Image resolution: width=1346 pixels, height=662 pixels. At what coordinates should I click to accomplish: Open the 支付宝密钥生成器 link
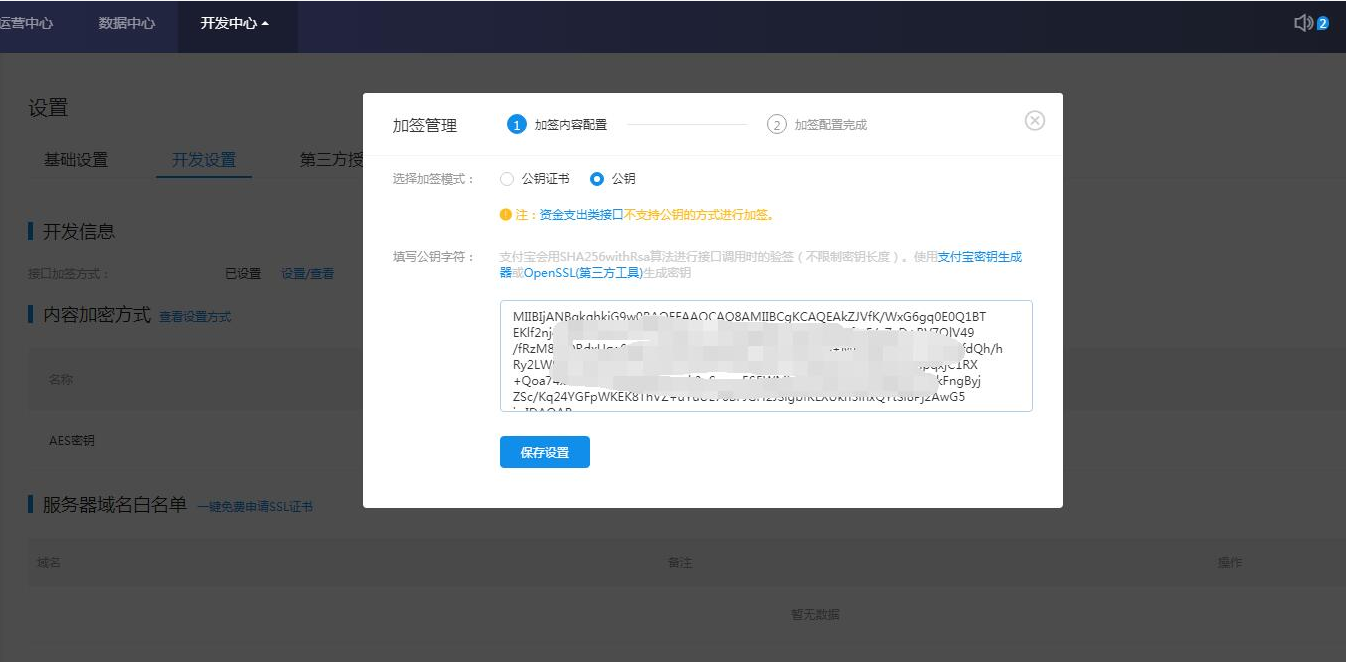(x=979, y=257)
